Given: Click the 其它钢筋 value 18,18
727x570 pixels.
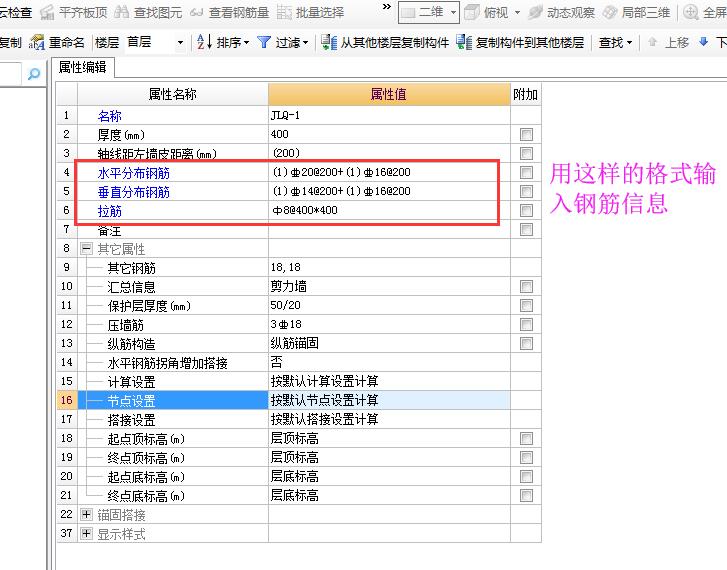Looking at the screenshot, I should (389, 268).
